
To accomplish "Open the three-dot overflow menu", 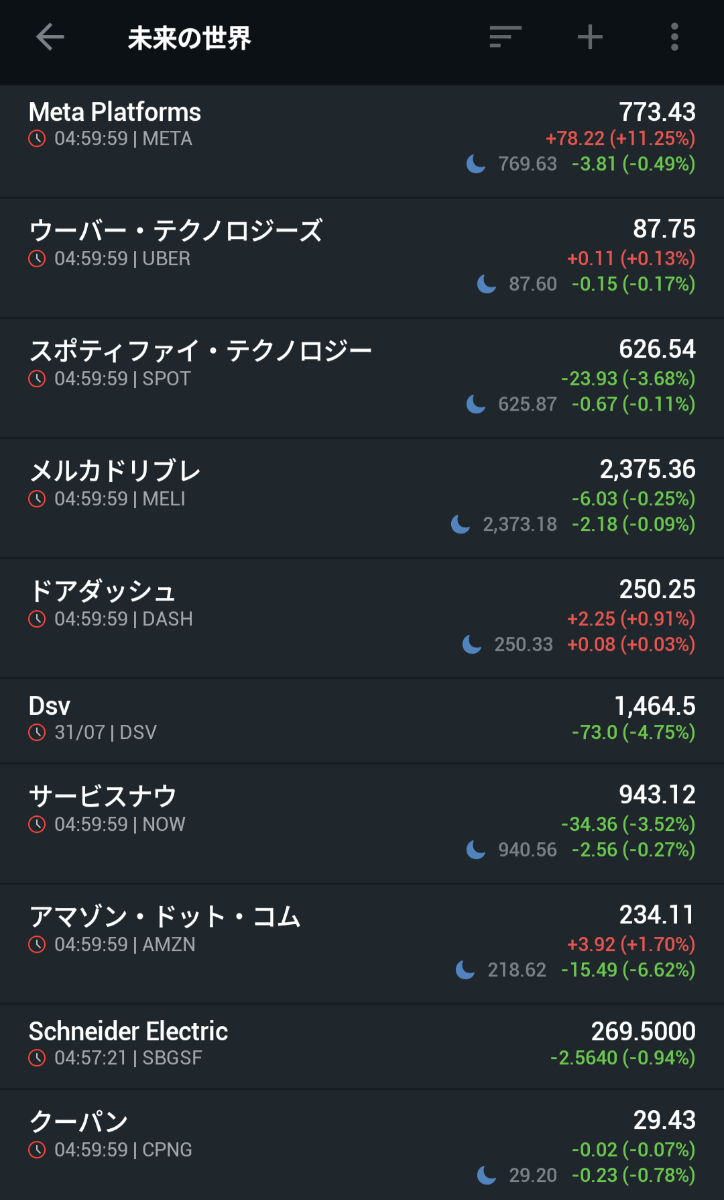I will [x=675, y=38].
